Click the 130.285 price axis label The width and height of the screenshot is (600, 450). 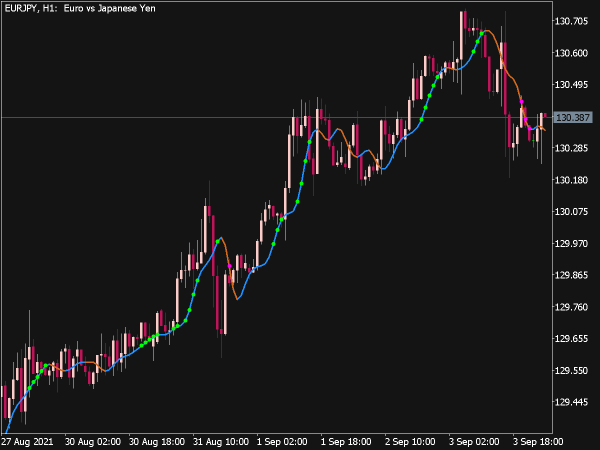pos(571,148)
